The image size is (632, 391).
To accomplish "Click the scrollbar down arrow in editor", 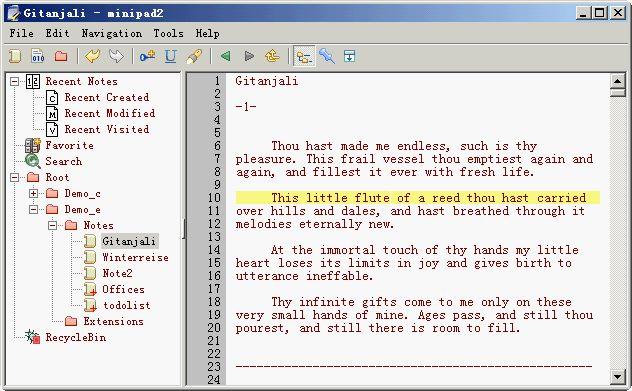I will (x=617, y=377).
